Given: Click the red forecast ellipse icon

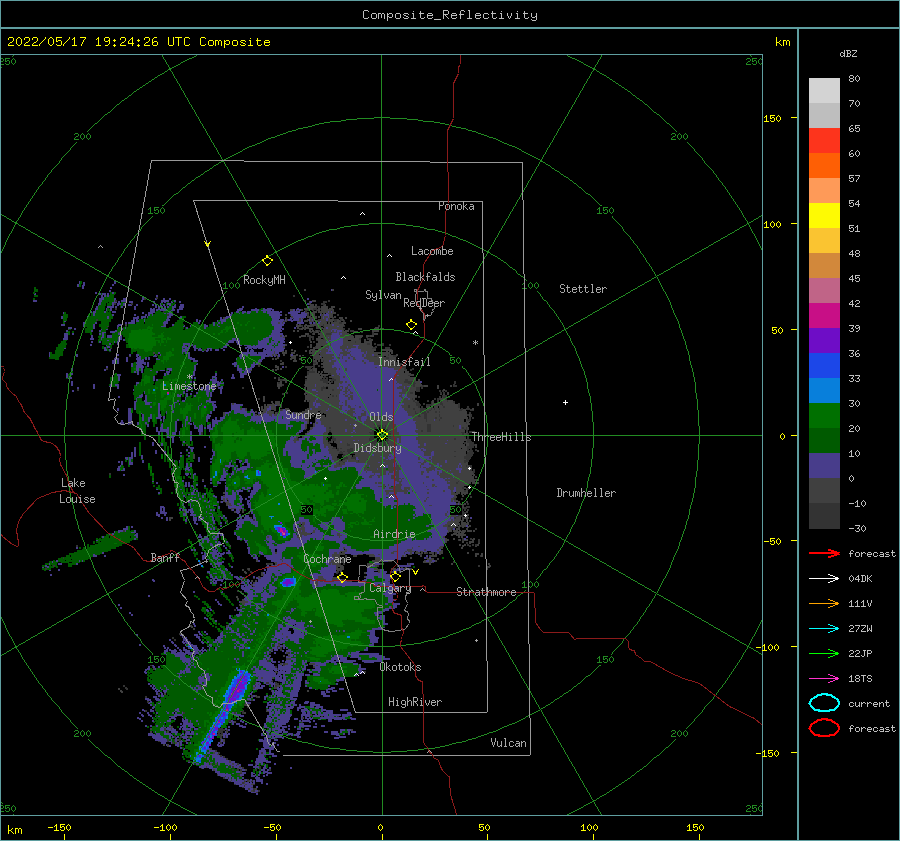Looking at the screenshot, I should tap(824, 728).
